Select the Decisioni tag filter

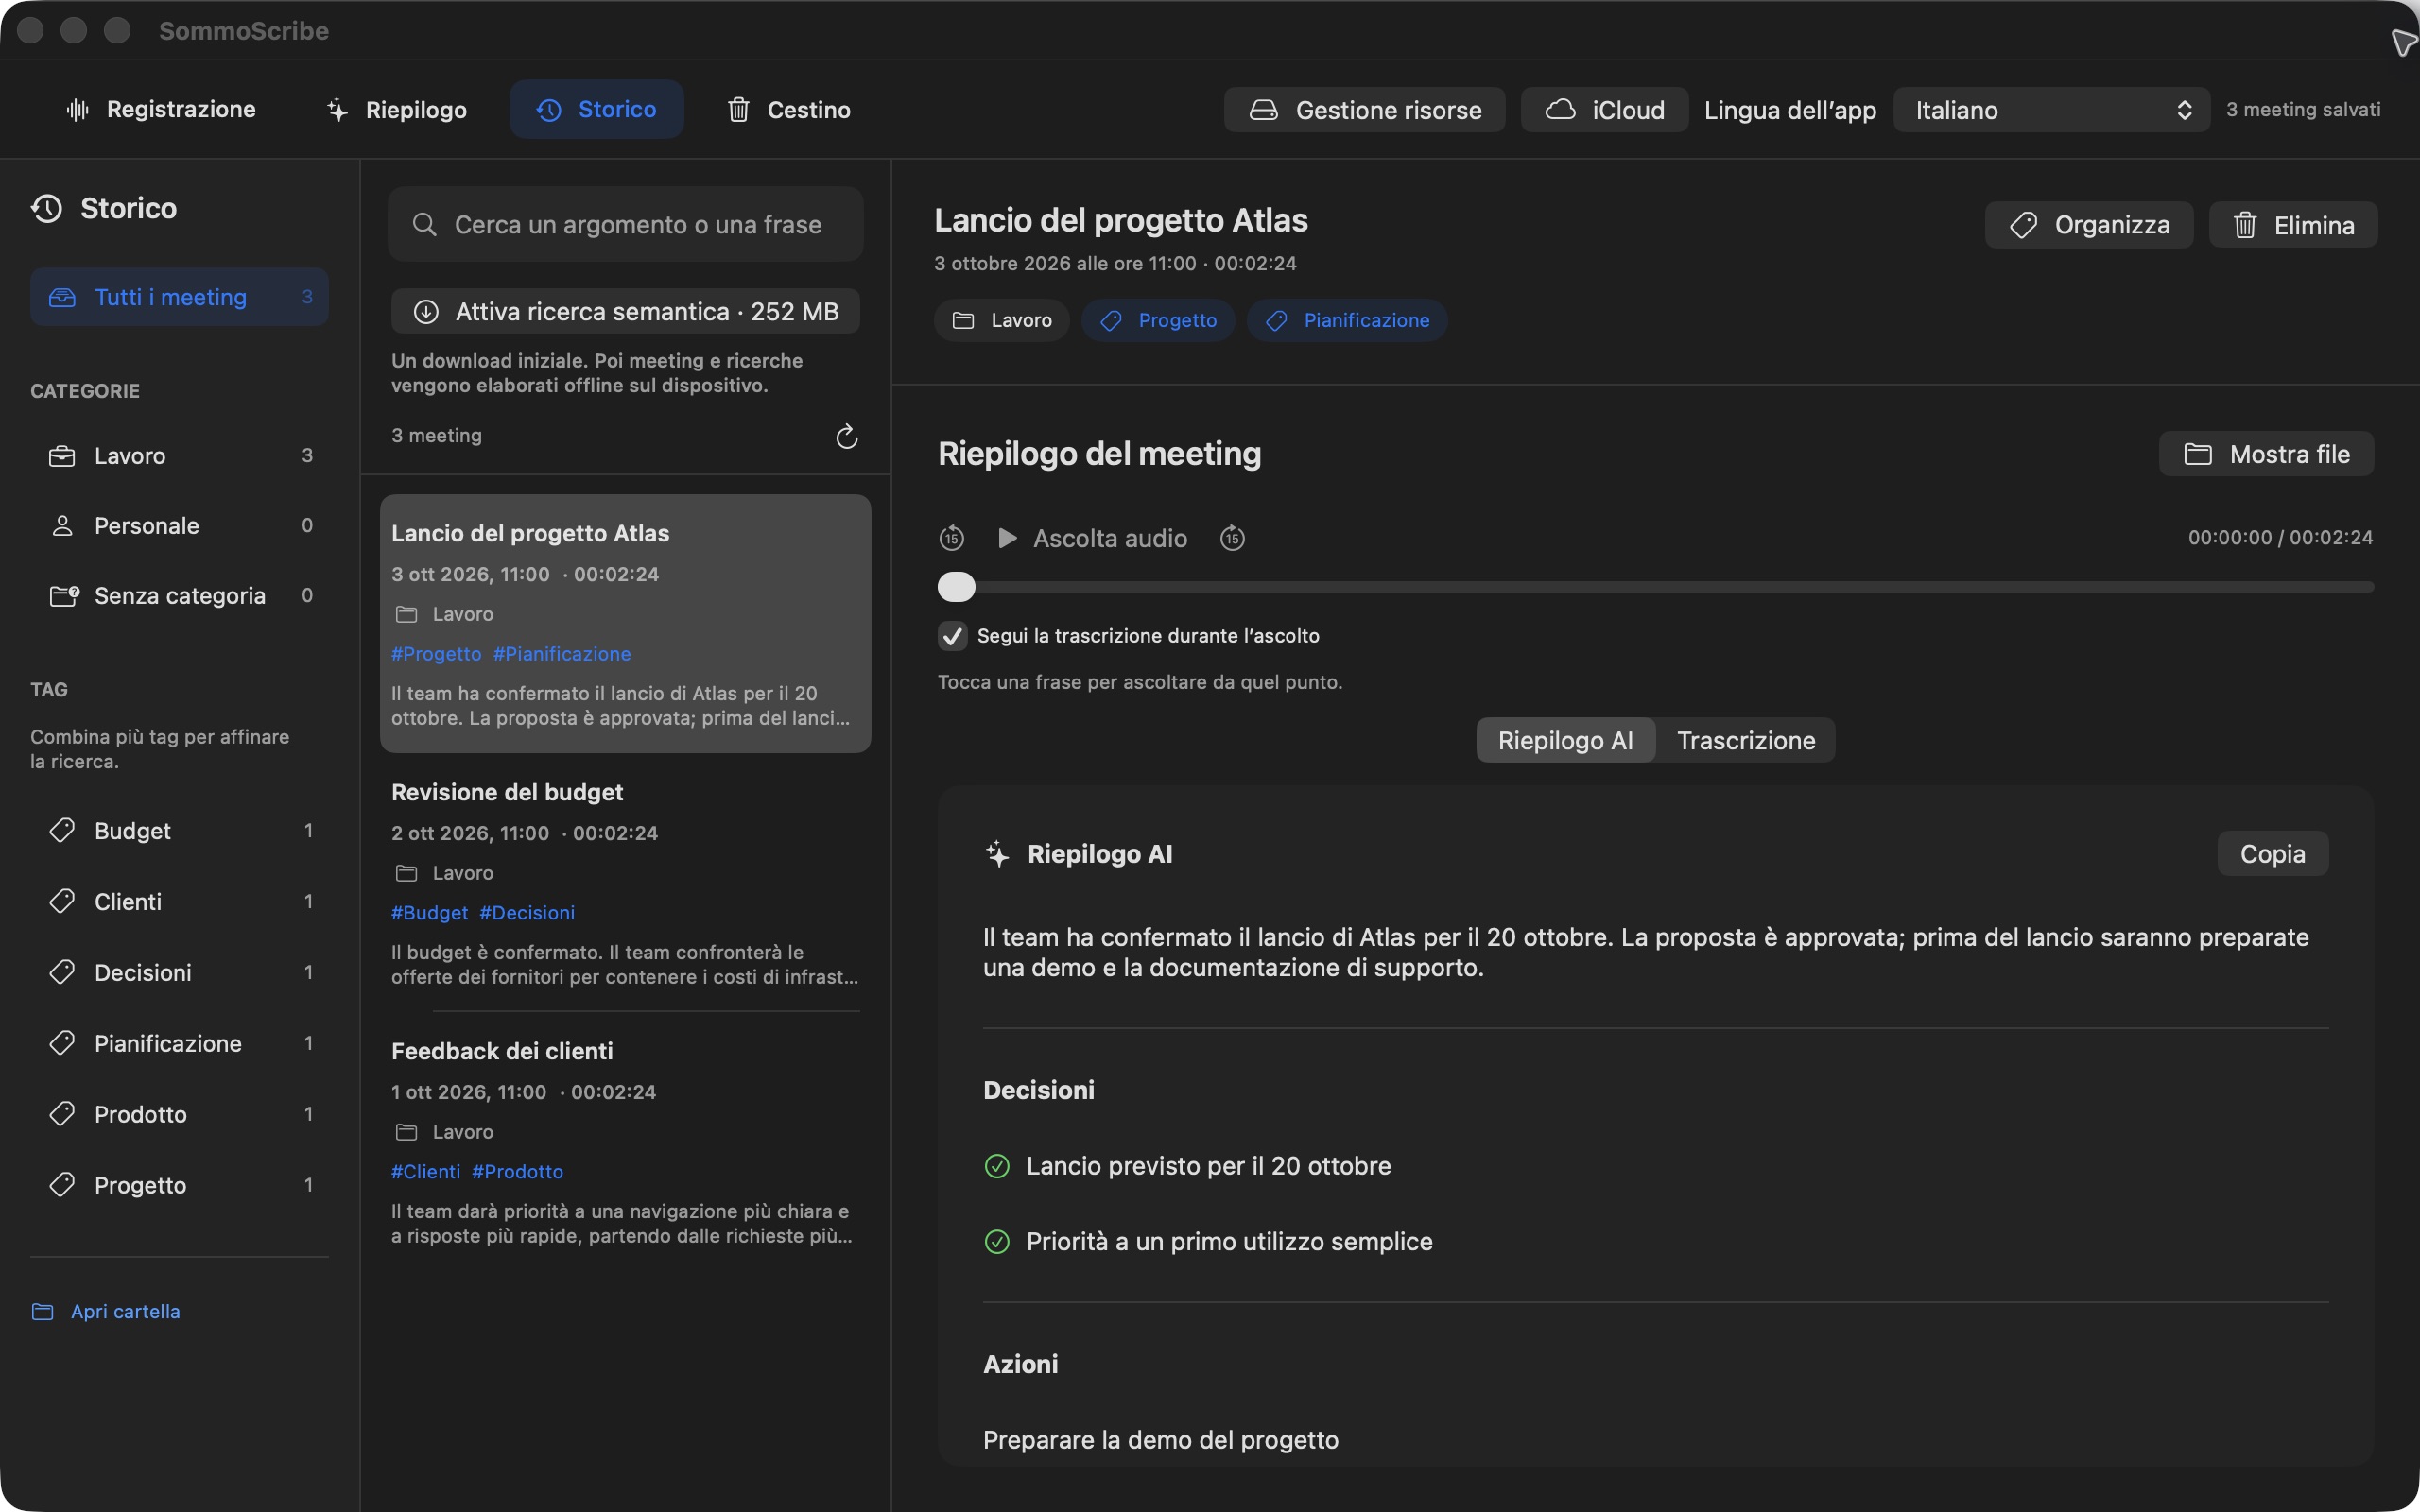click(179, 973)
